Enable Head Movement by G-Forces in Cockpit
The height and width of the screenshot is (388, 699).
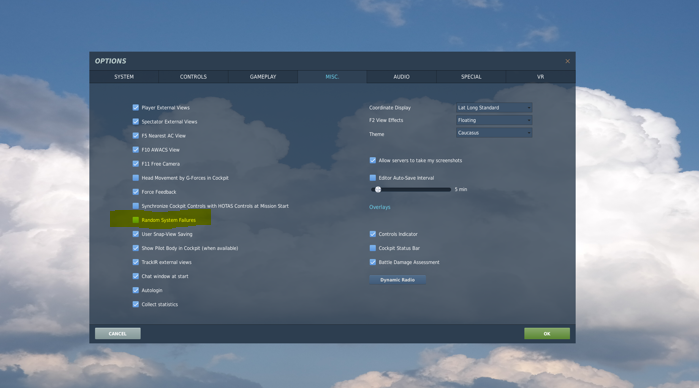(x=136, y=177)
